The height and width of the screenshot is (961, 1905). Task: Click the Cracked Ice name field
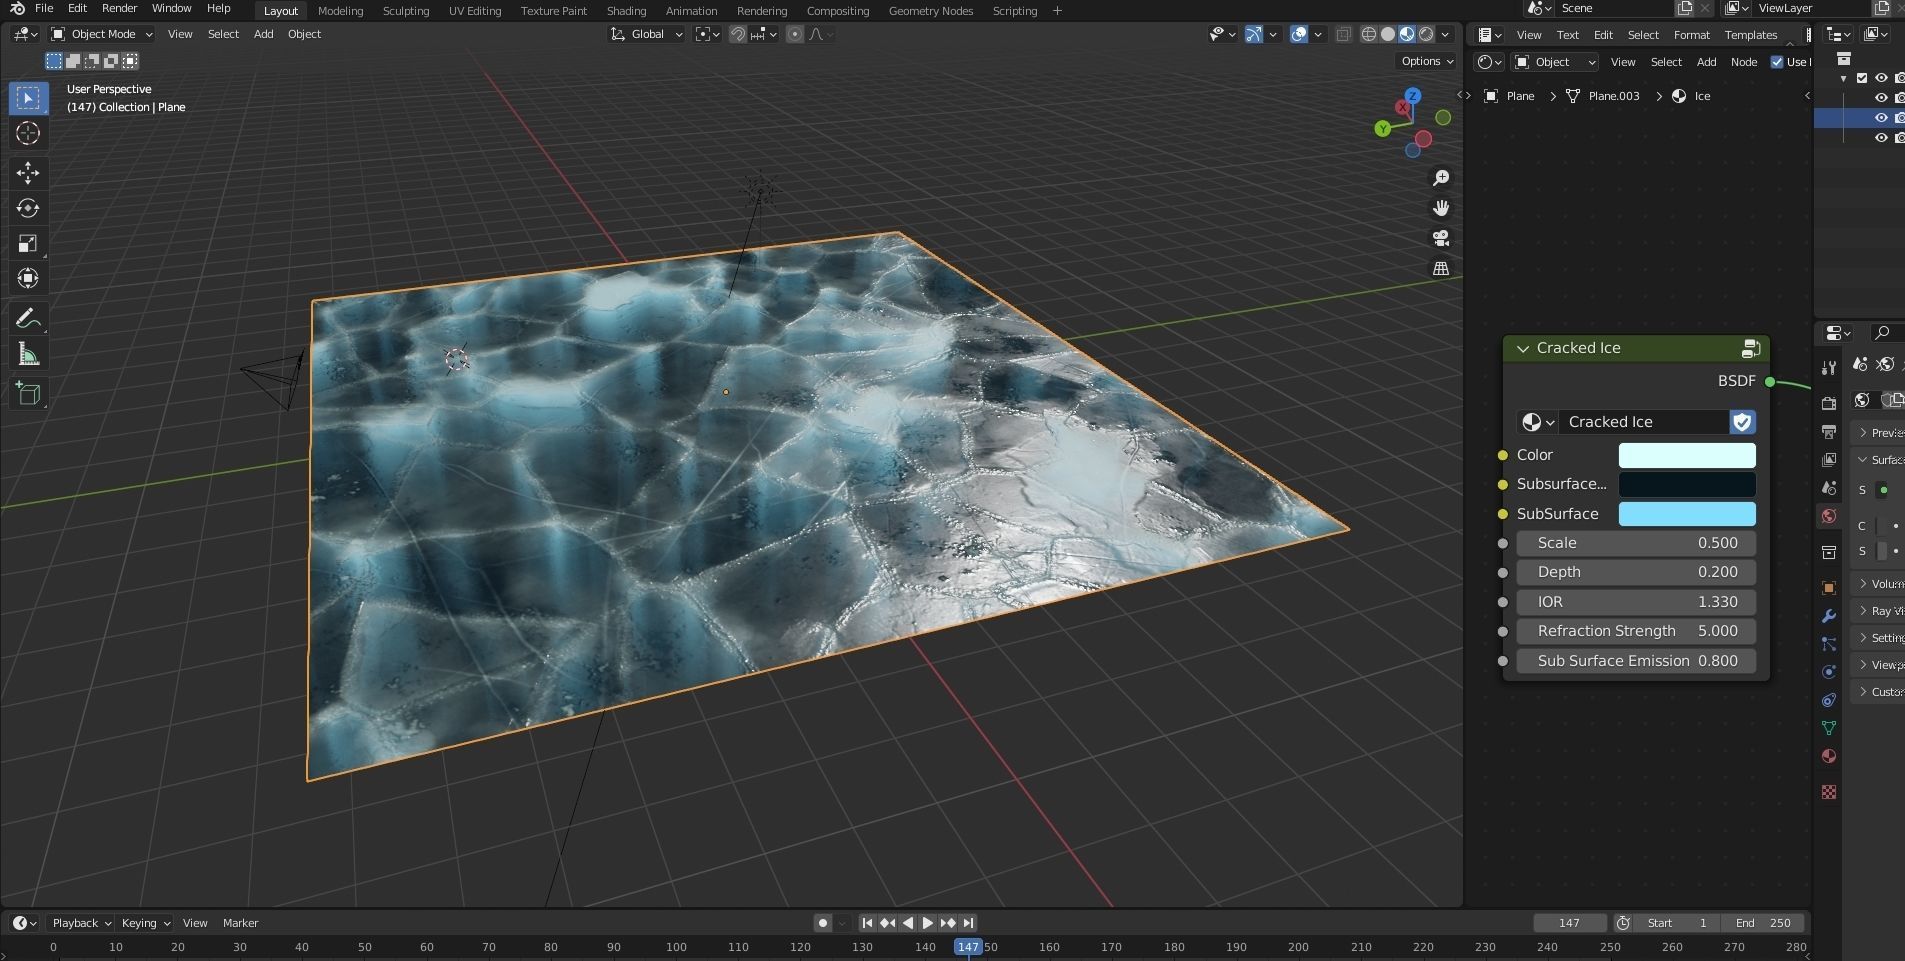[1644, 422]
